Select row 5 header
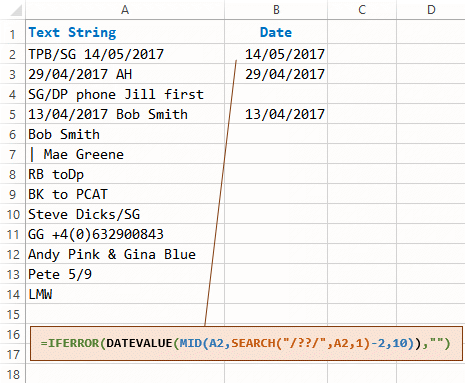The width and height of the screenshot is (465, 383). click(x=13, y=114)
